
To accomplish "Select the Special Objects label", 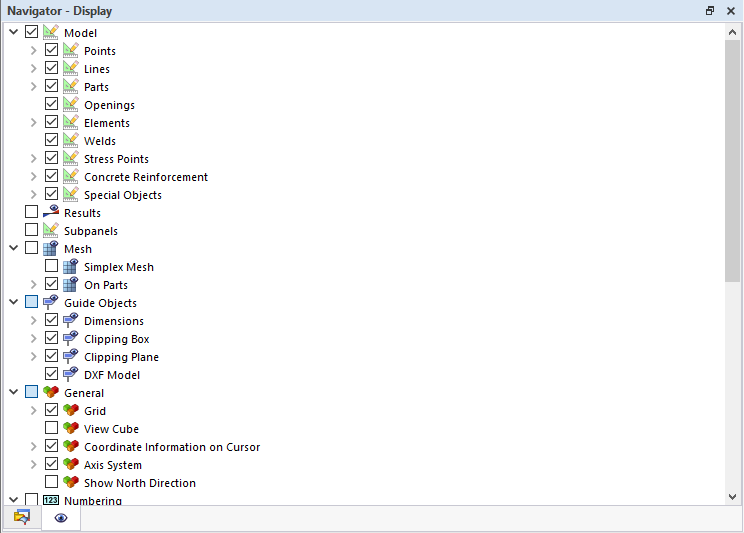I will point(123,195).
